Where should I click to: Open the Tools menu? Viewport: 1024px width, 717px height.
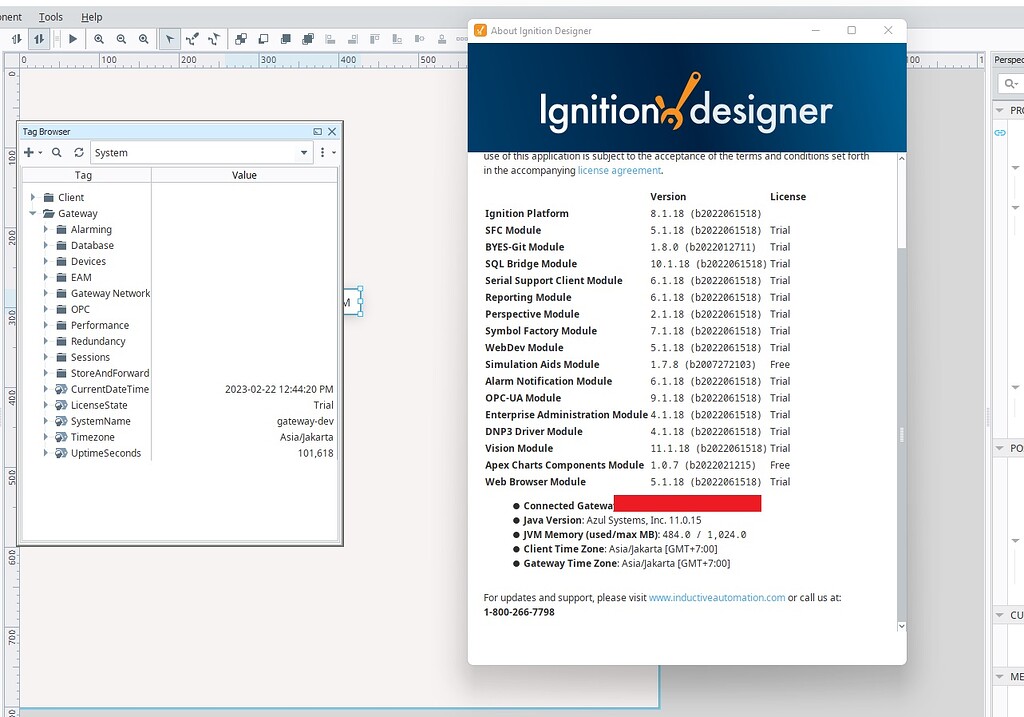50,17
